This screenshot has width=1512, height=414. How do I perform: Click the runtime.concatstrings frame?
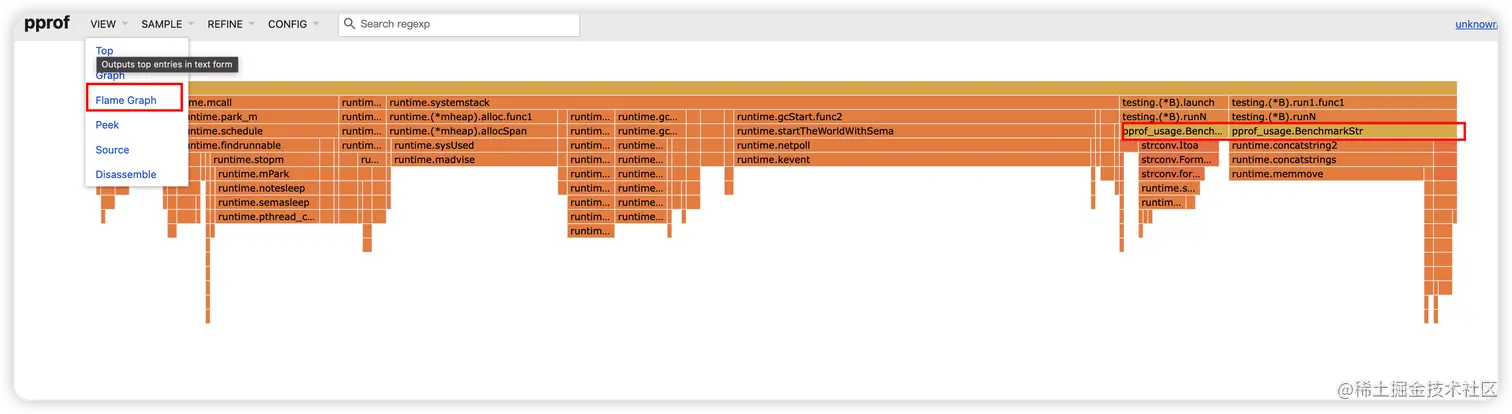tap(1331, 159)
